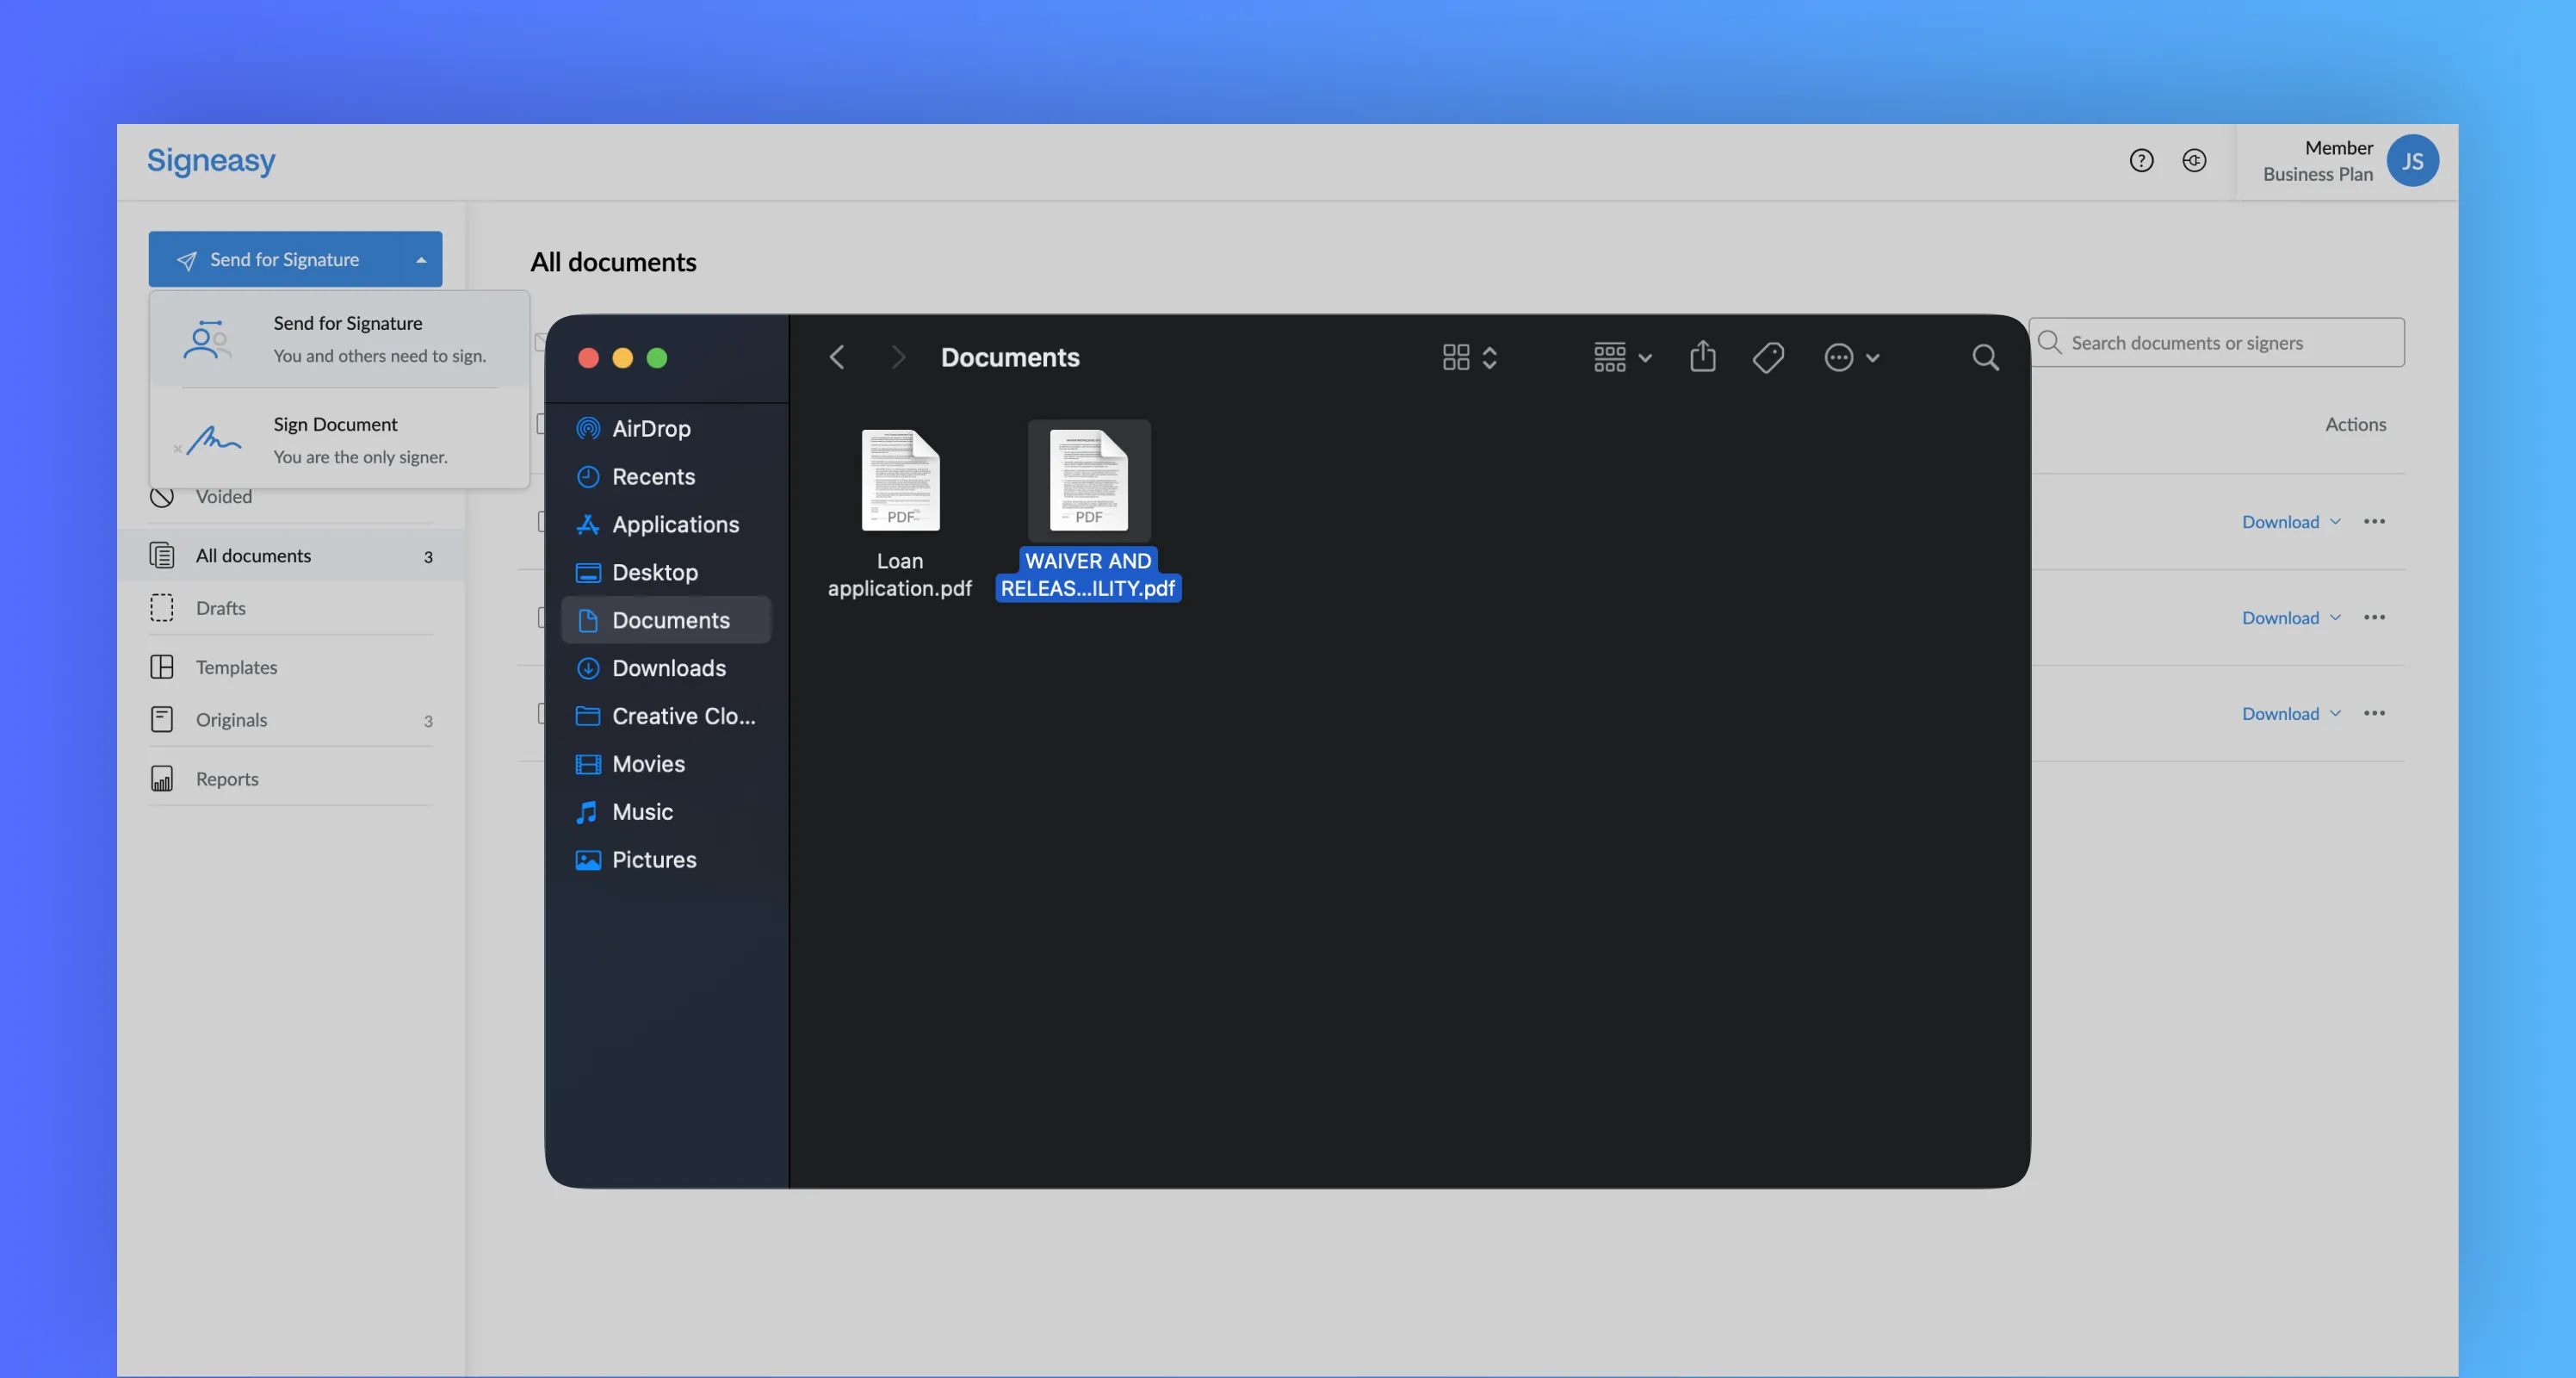
Task: Open the Finder share icon
Action: click(x=1702, y=357)
